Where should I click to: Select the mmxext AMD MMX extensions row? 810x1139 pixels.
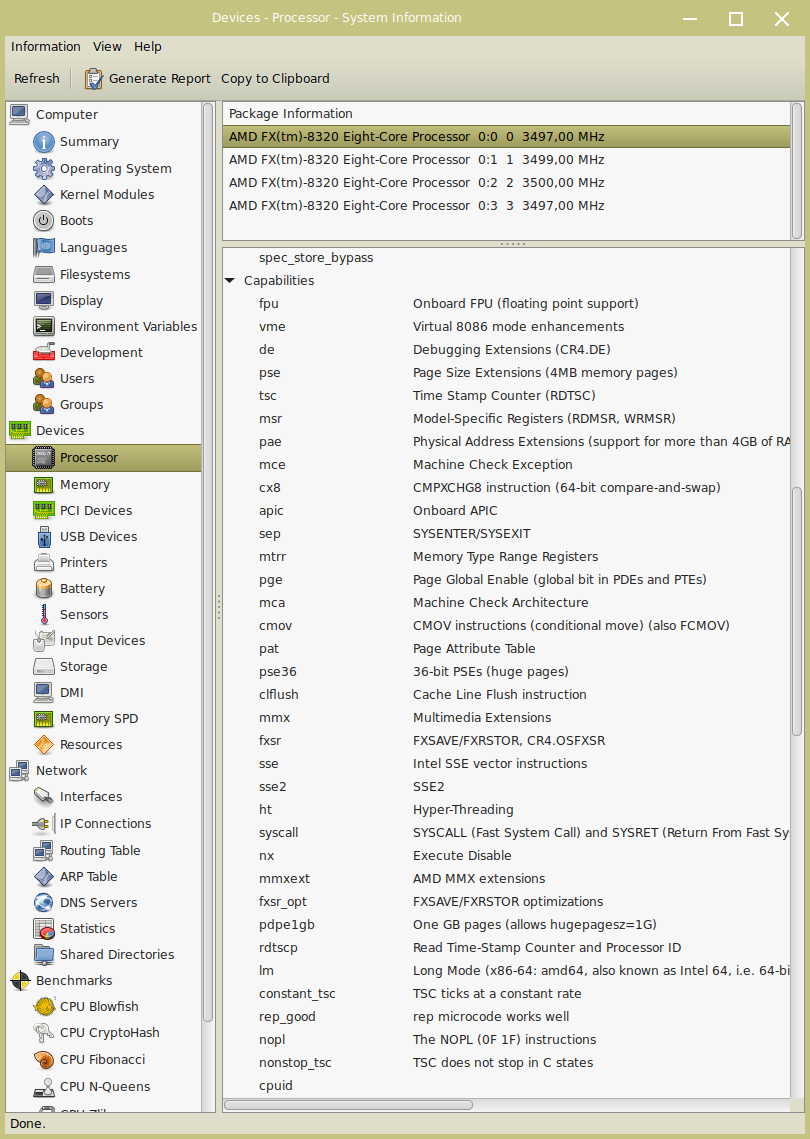pyautogui.click(x=506, y=878)
